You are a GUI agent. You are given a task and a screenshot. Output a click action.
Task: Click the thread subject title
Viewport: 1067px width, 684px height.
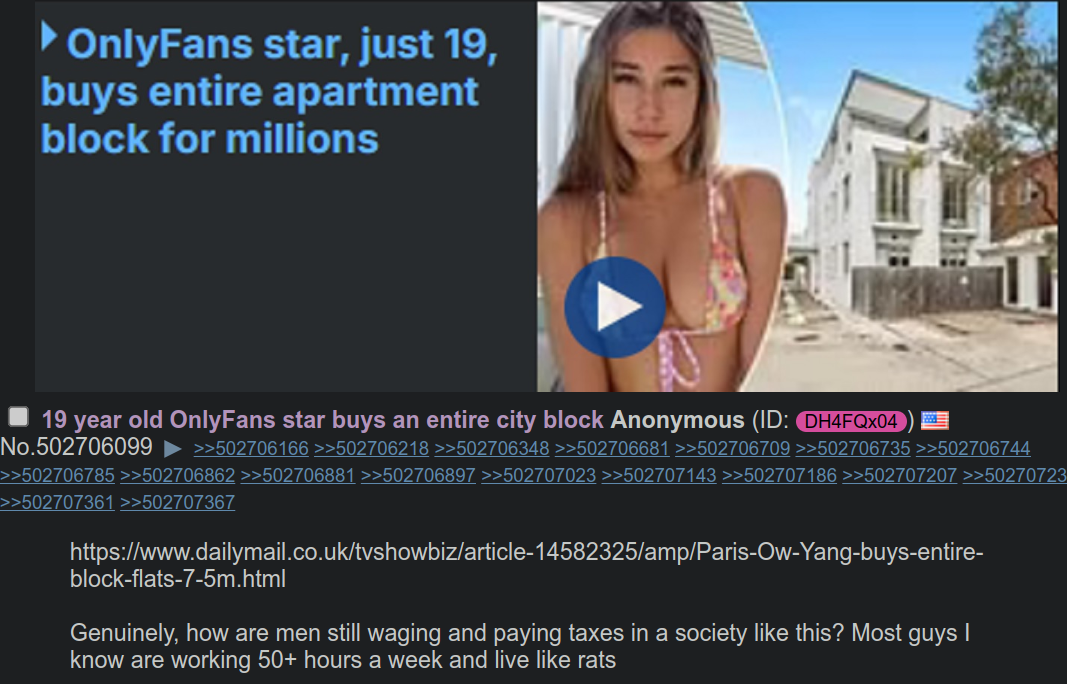(323, 420)
